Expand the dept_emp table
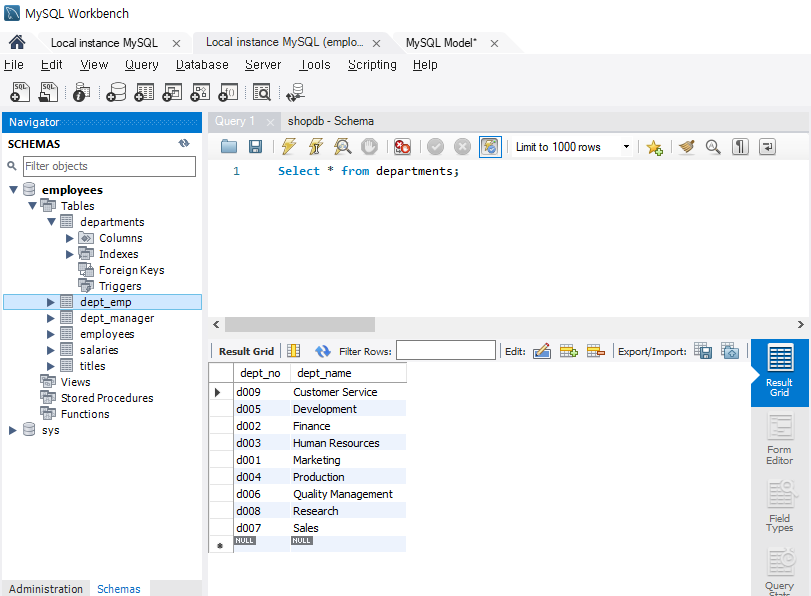Viewport: 811px width, 596px height. pos(51,302)
